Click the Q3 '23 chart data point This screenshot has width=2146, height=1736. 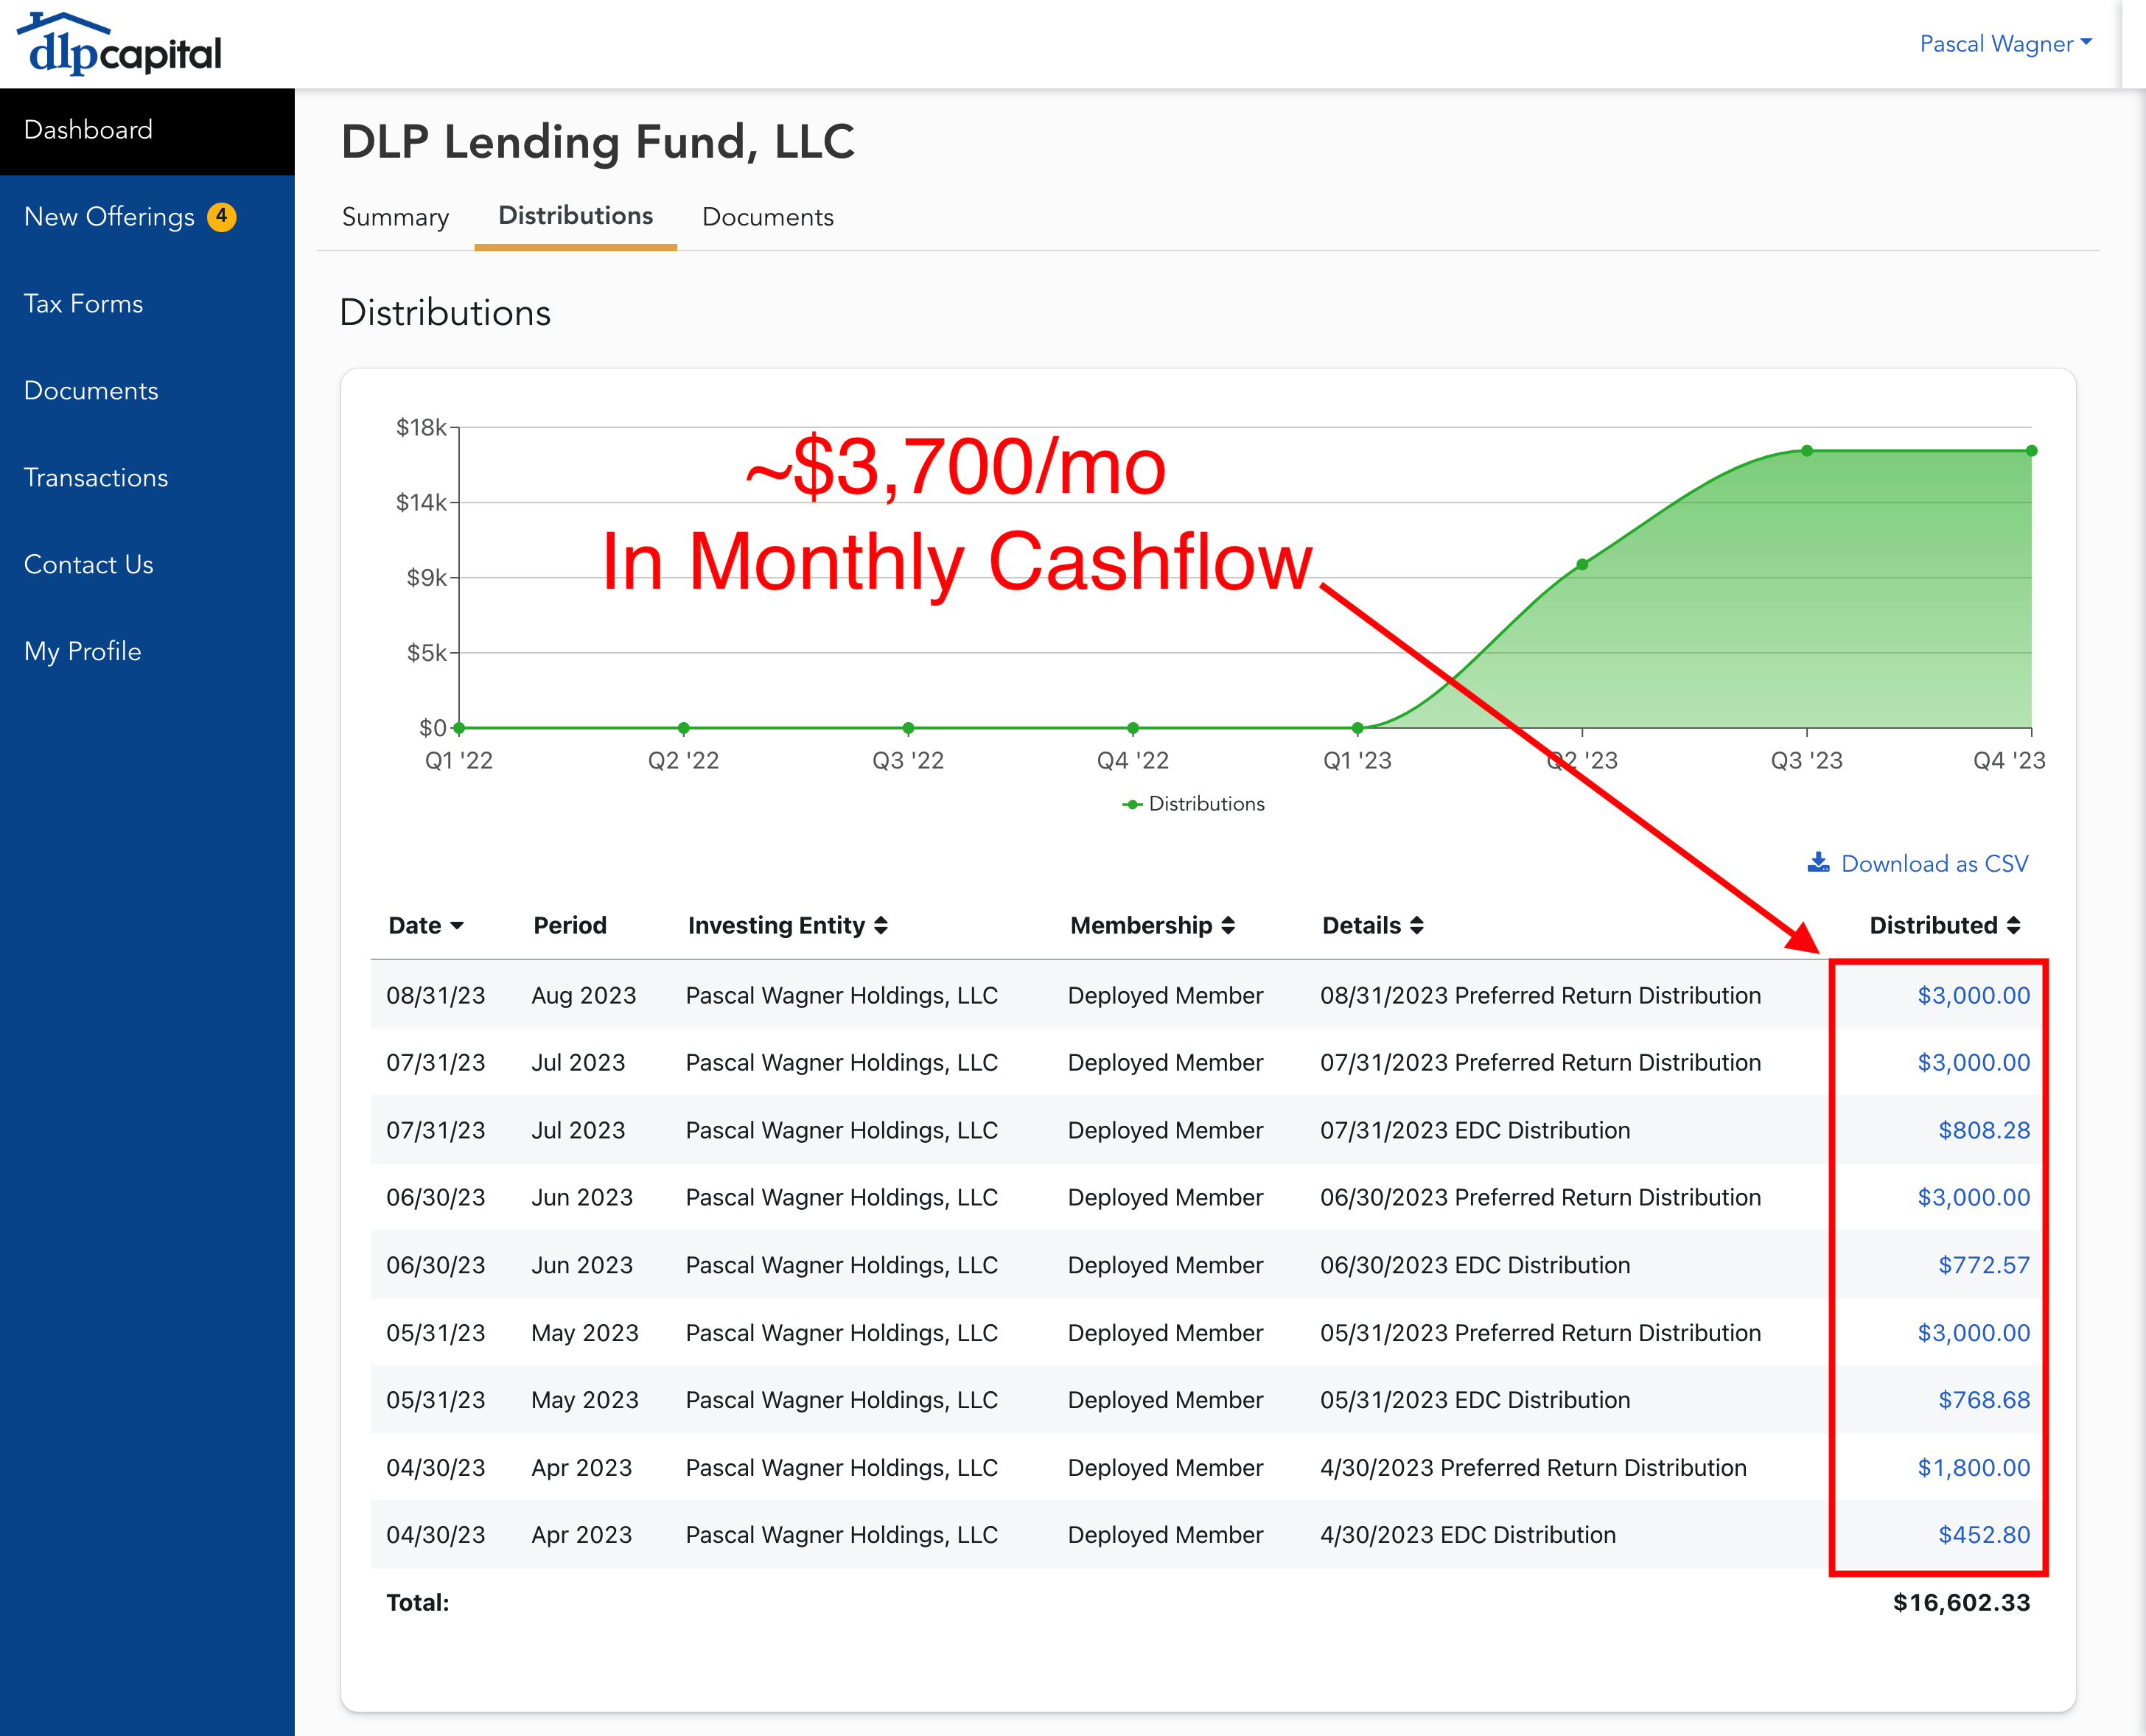(x=1807, y=451)
